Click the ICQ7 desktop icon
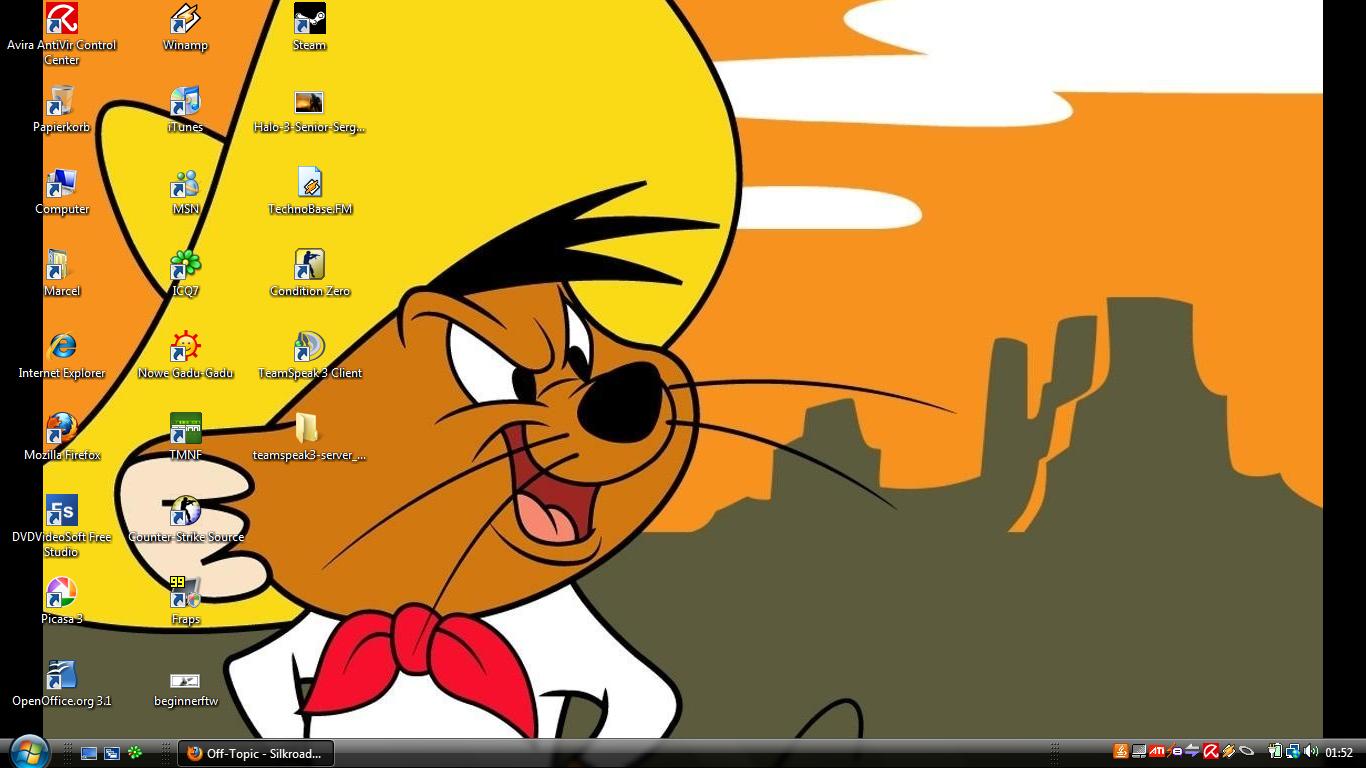The image size is (1366, 768). coord(185,265)
